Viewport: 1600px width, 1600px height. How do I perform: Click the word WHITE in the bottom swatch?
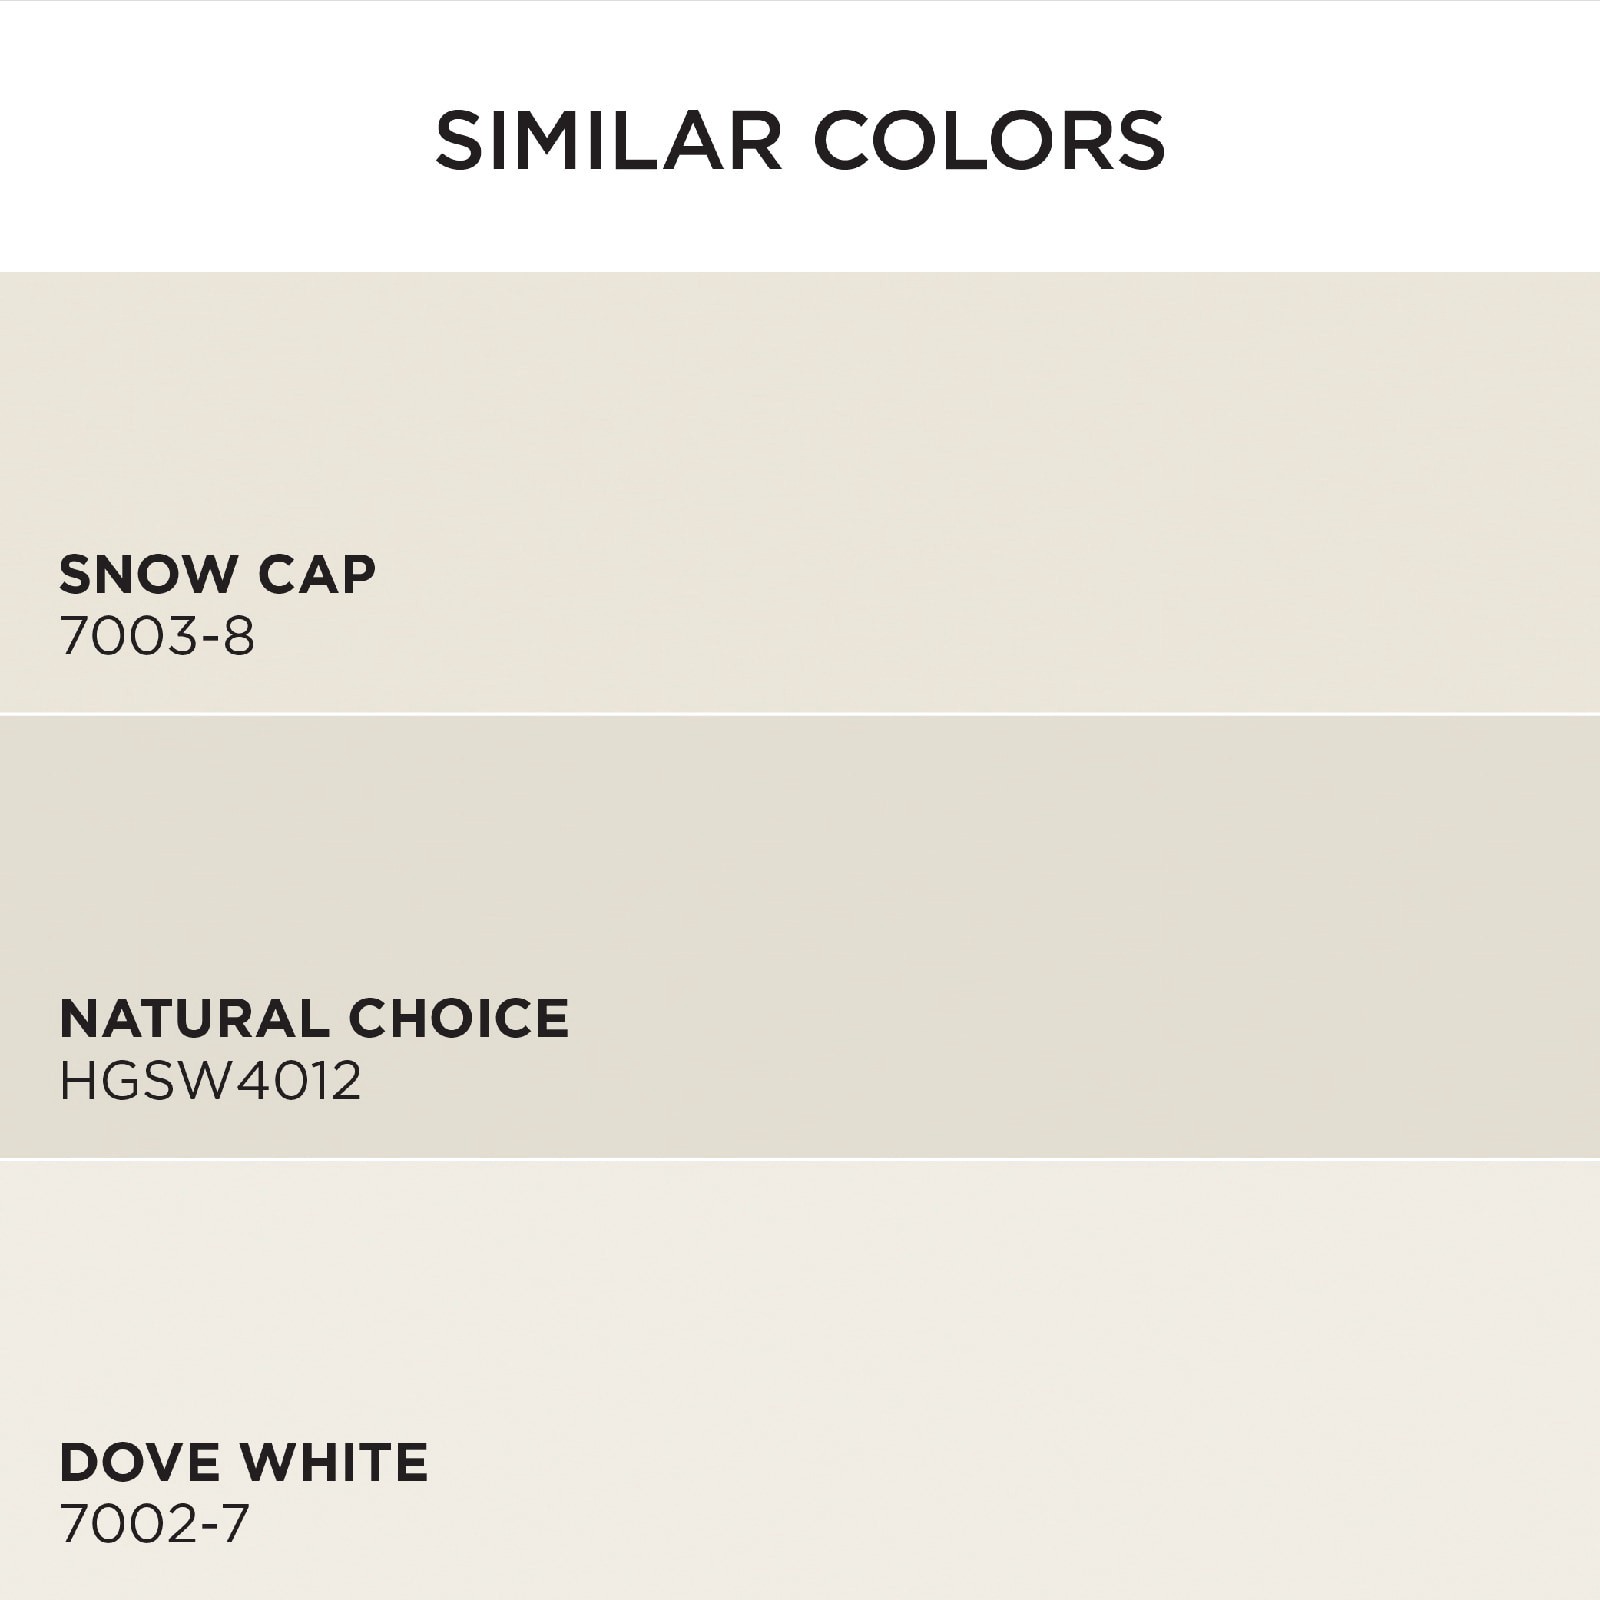coord(334,1462)
